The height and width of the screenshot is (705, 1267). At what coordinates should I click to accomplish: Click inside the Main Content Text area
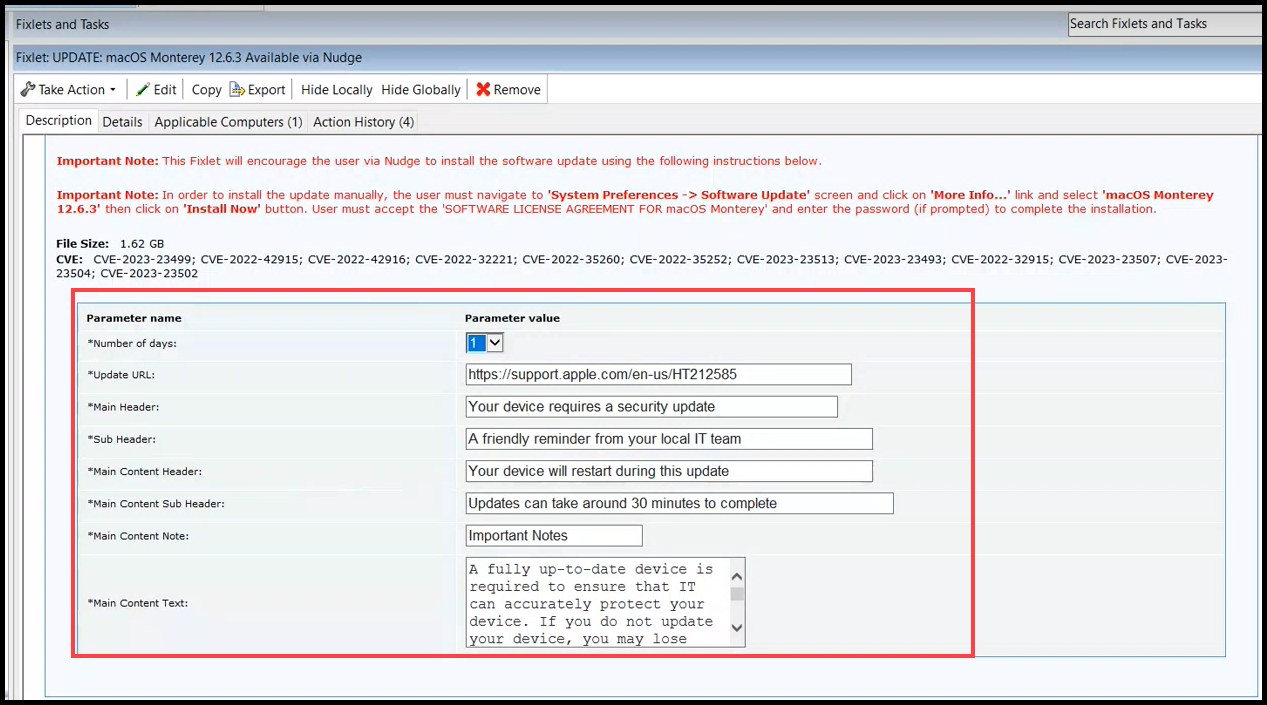point(598,603)
